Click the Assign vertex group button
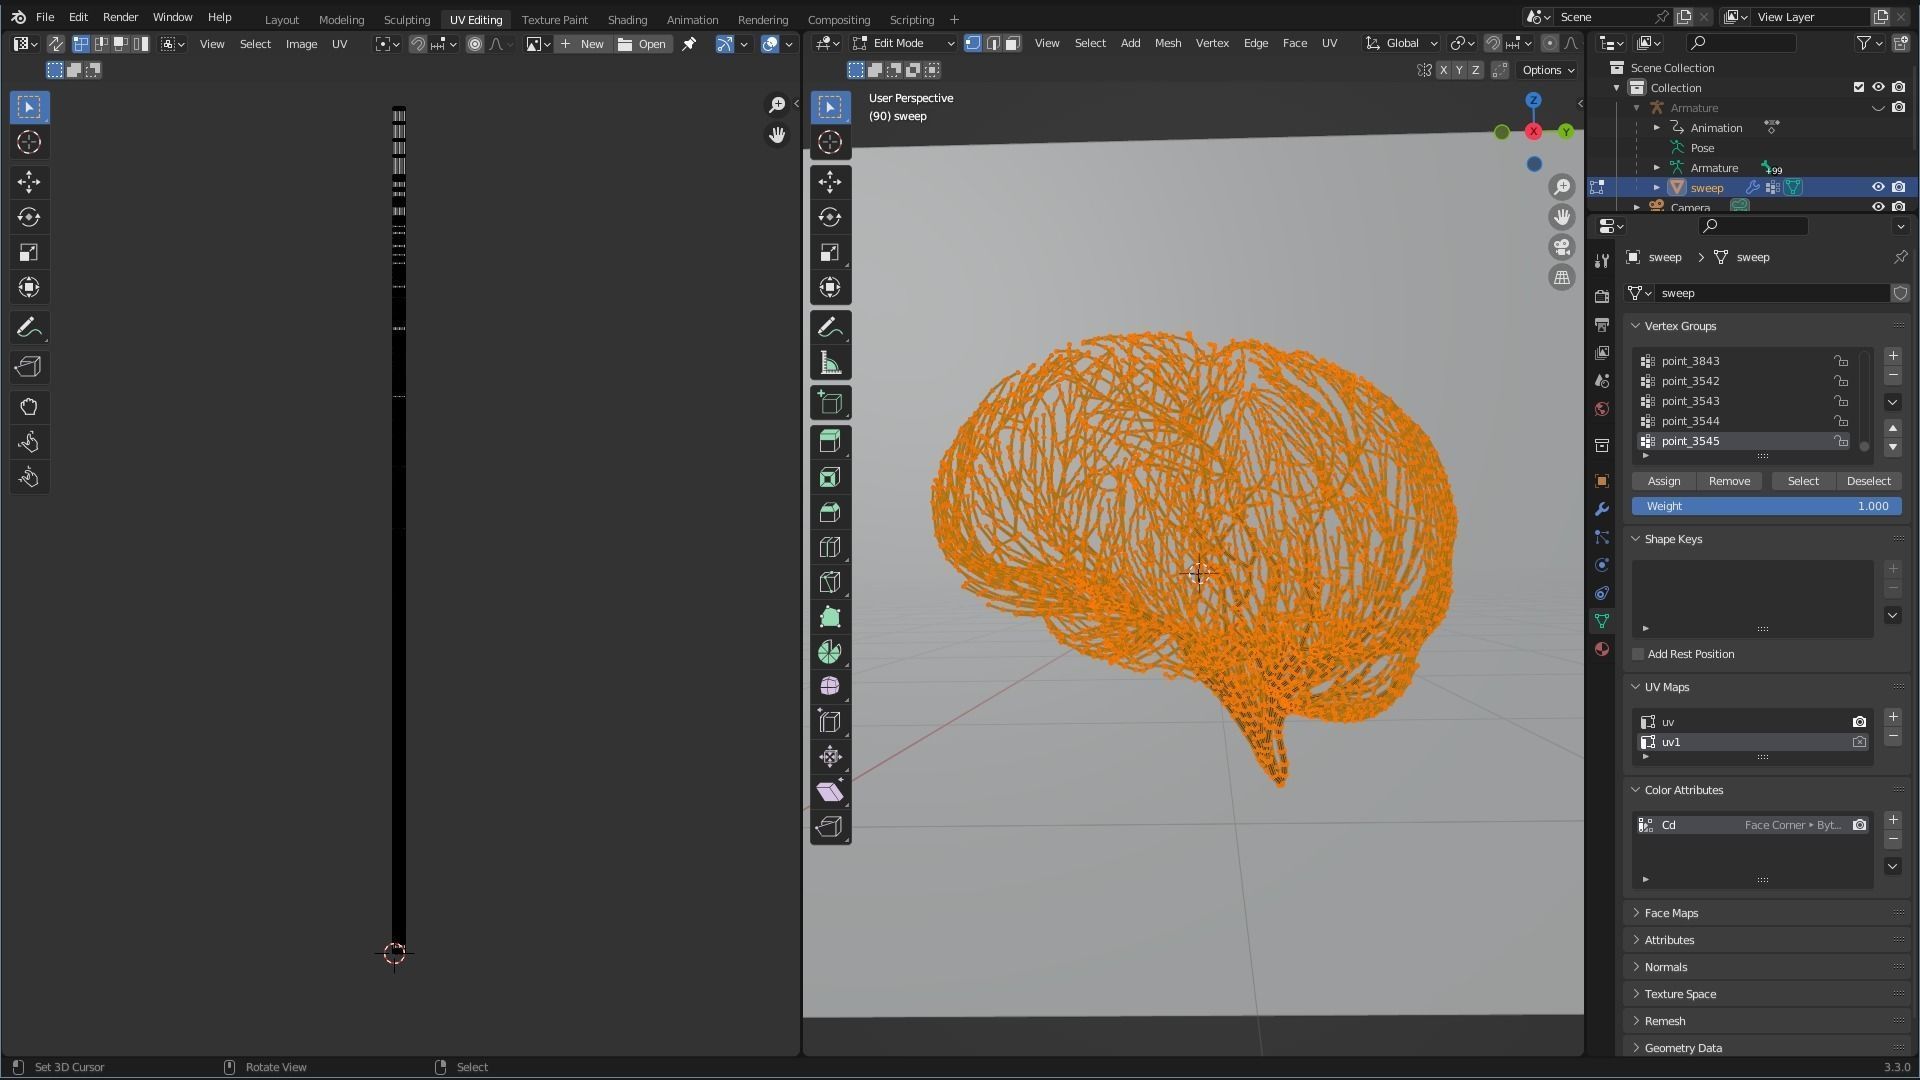Screen dimensions: 1920x1080 click(x=1664, y=481)
